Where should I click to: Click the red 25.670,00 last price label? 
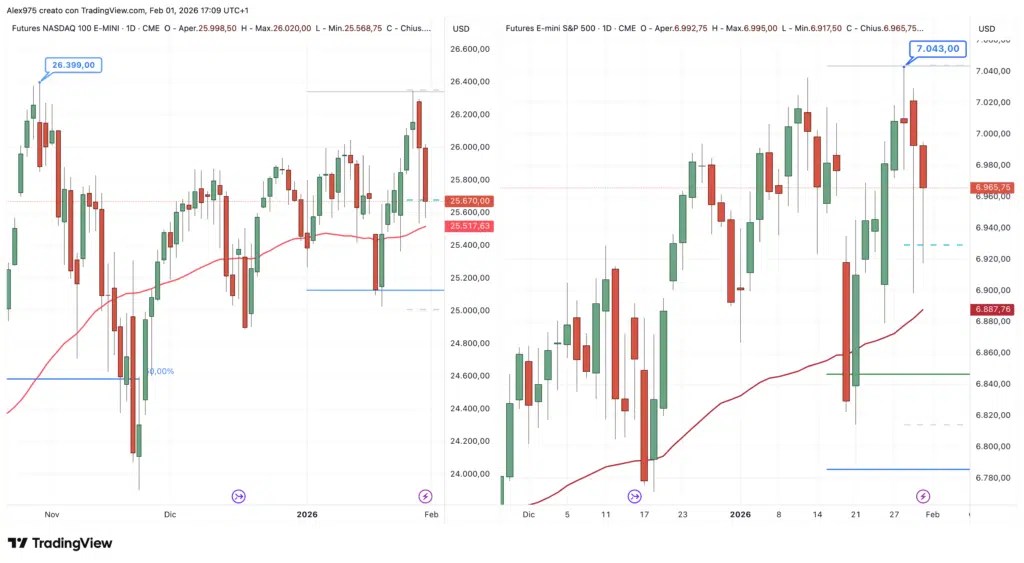(x=469, y=201)
